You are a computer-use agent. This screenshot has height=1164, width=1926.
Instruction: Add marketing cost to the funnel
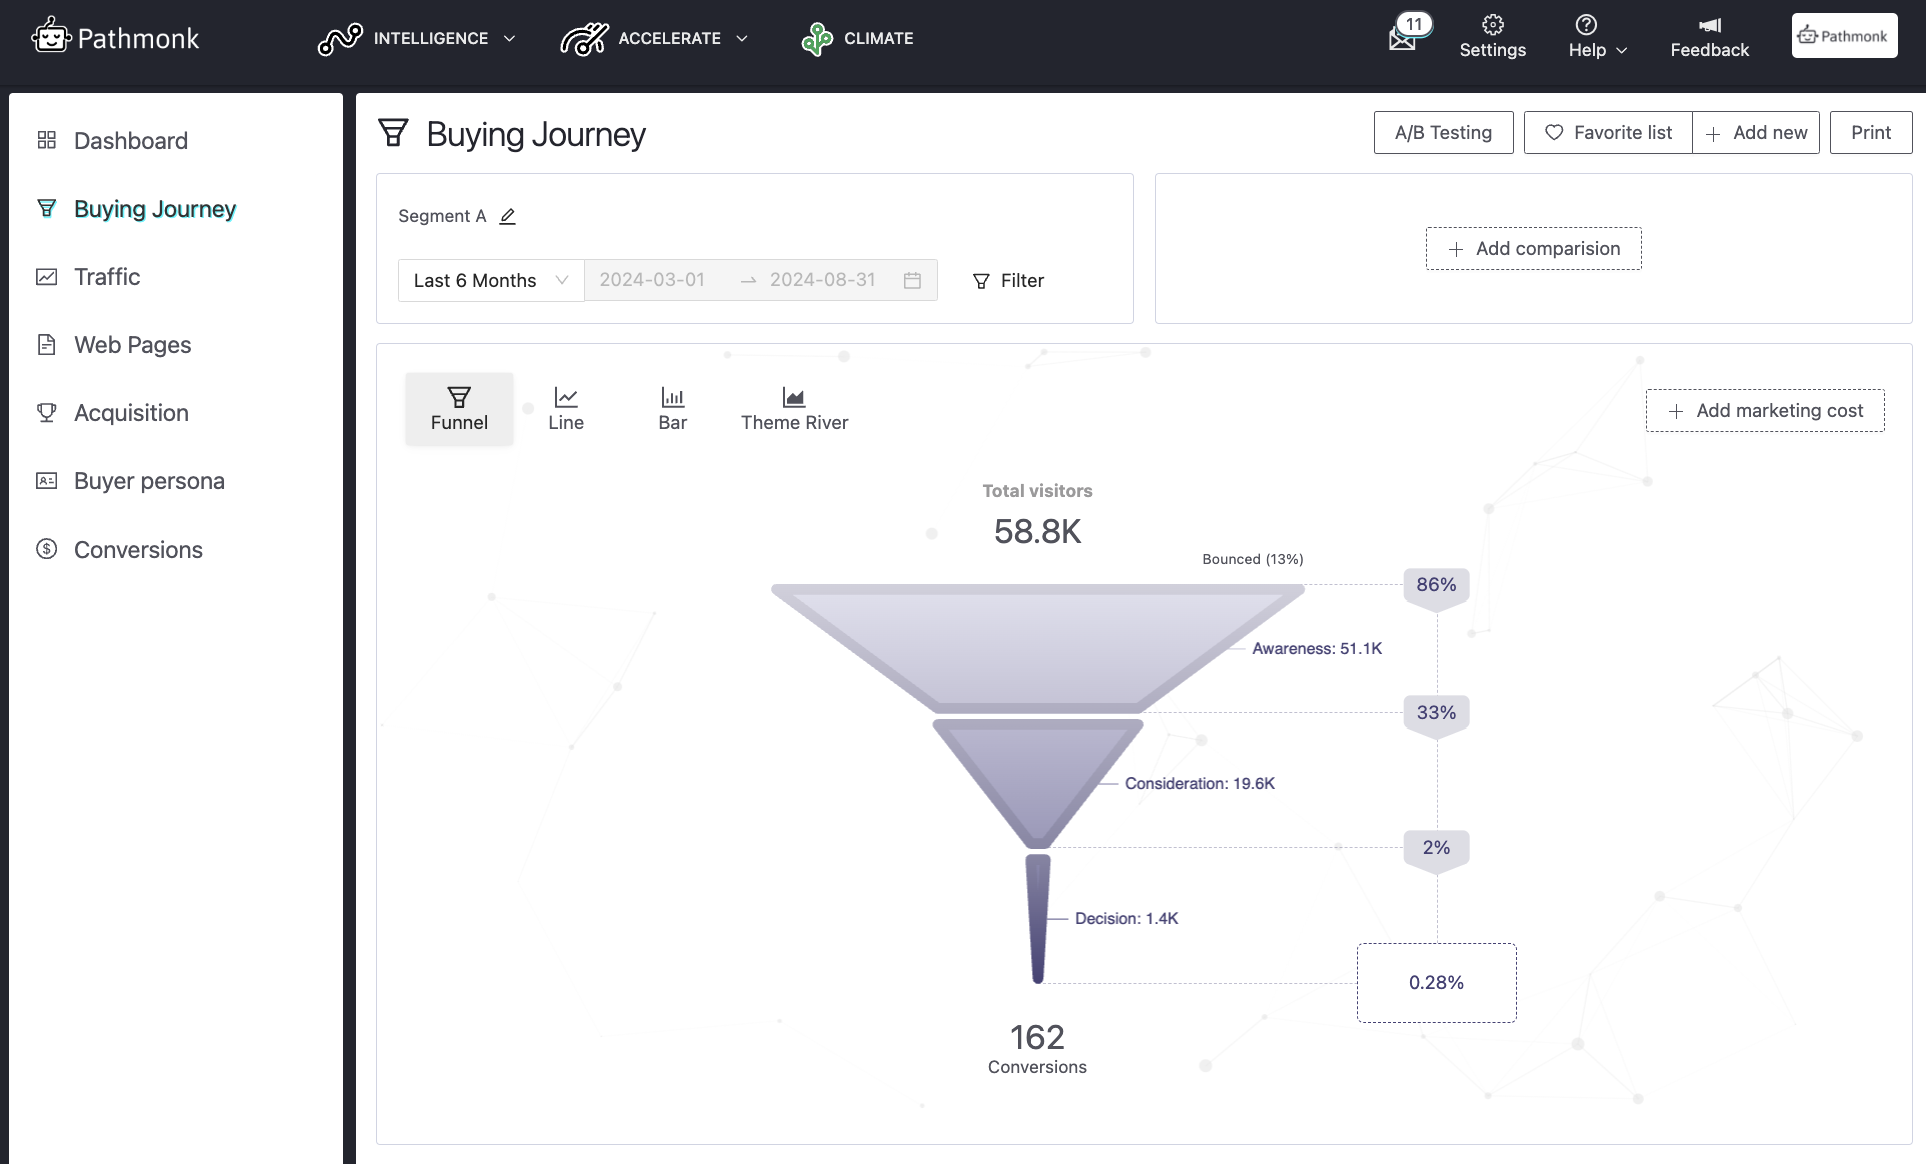pos(1764,410)
